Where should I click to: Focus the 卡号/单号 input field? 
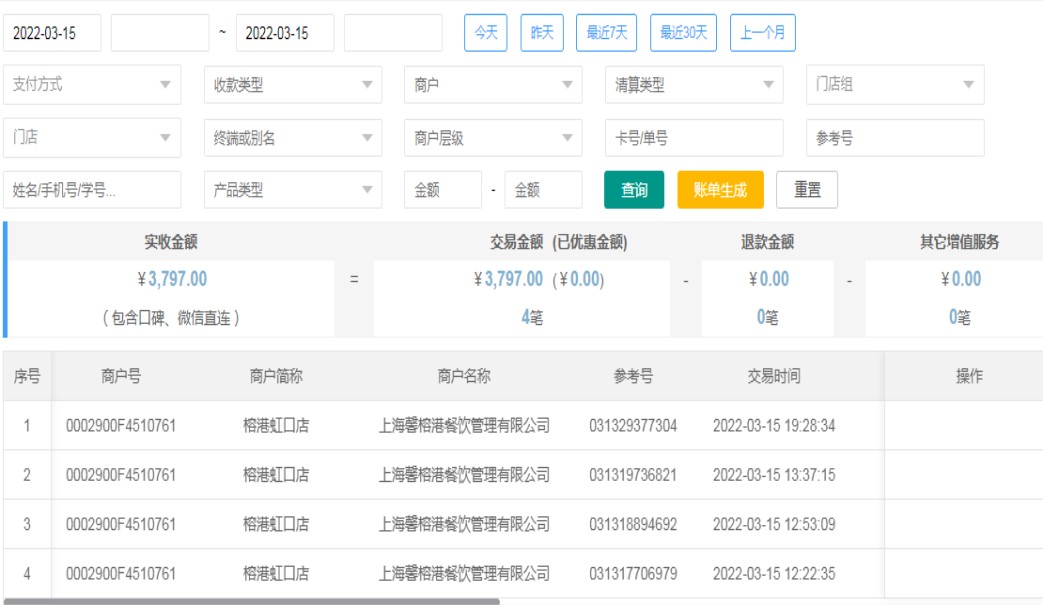click(x=694, y=138)
